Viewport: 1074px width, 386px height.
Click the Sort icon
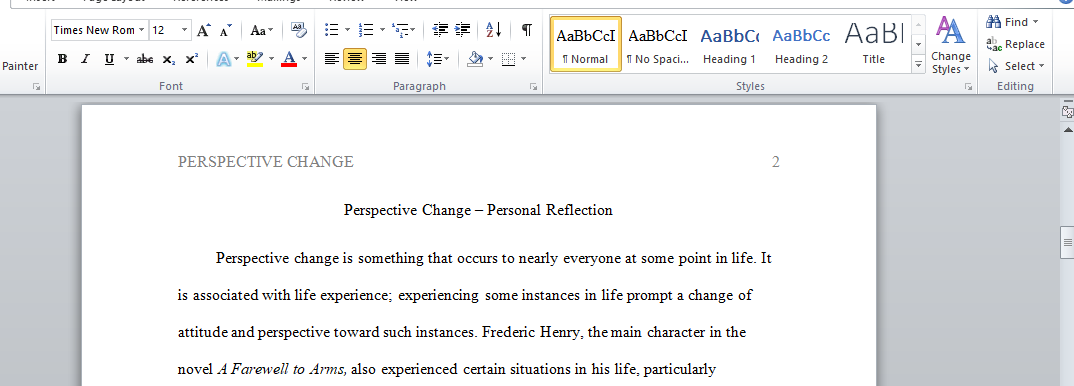click(494, 30)
